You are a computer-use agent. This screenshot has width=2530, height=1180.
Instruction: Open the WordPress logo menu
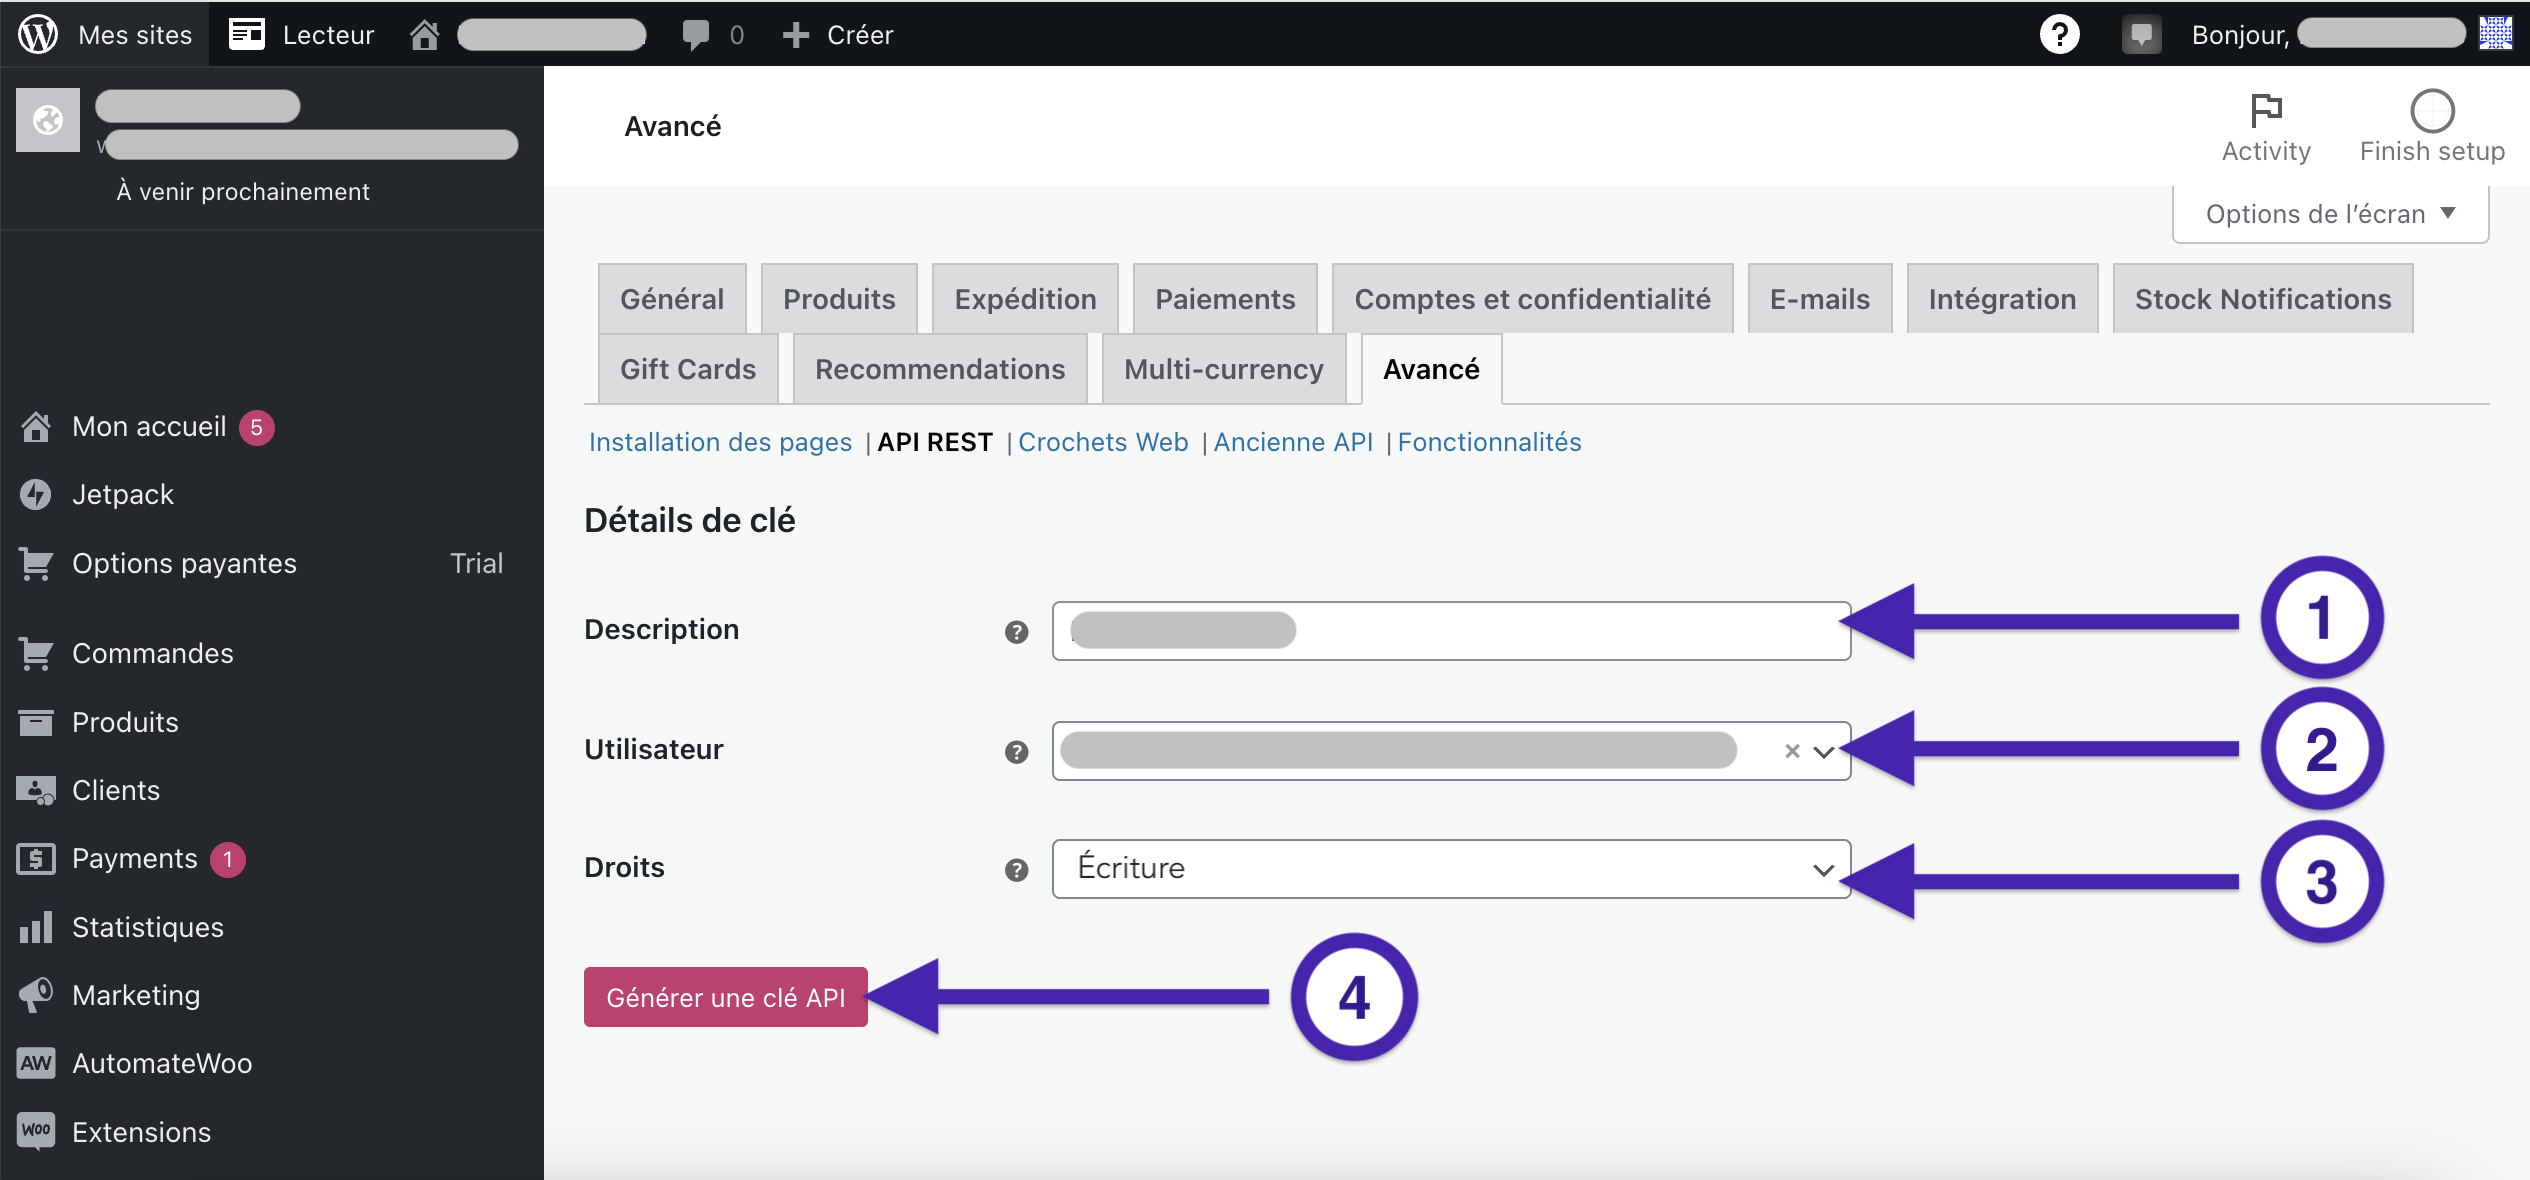38,34
